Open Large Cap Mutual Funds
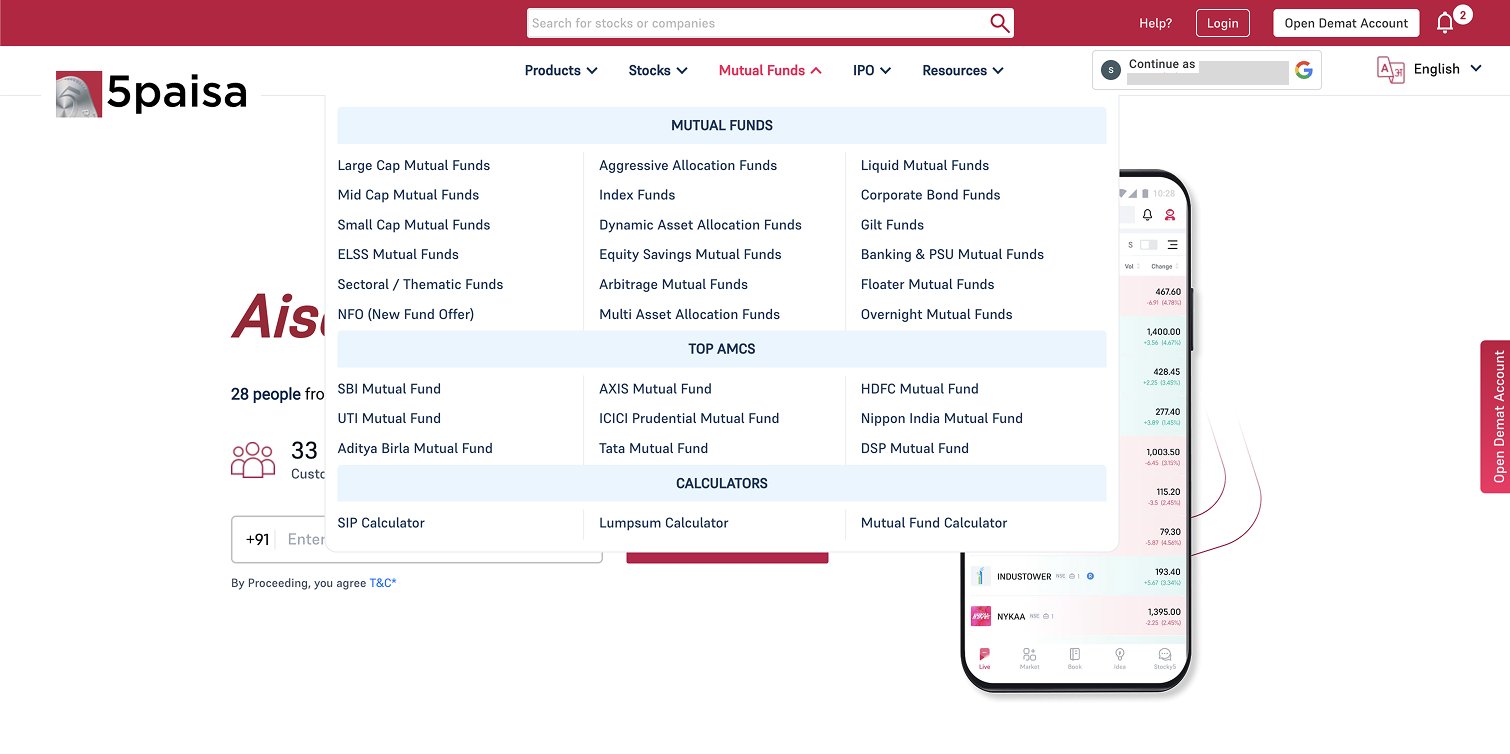The image size is (1510, 754). pyautogui.click(x=414, y=165)
